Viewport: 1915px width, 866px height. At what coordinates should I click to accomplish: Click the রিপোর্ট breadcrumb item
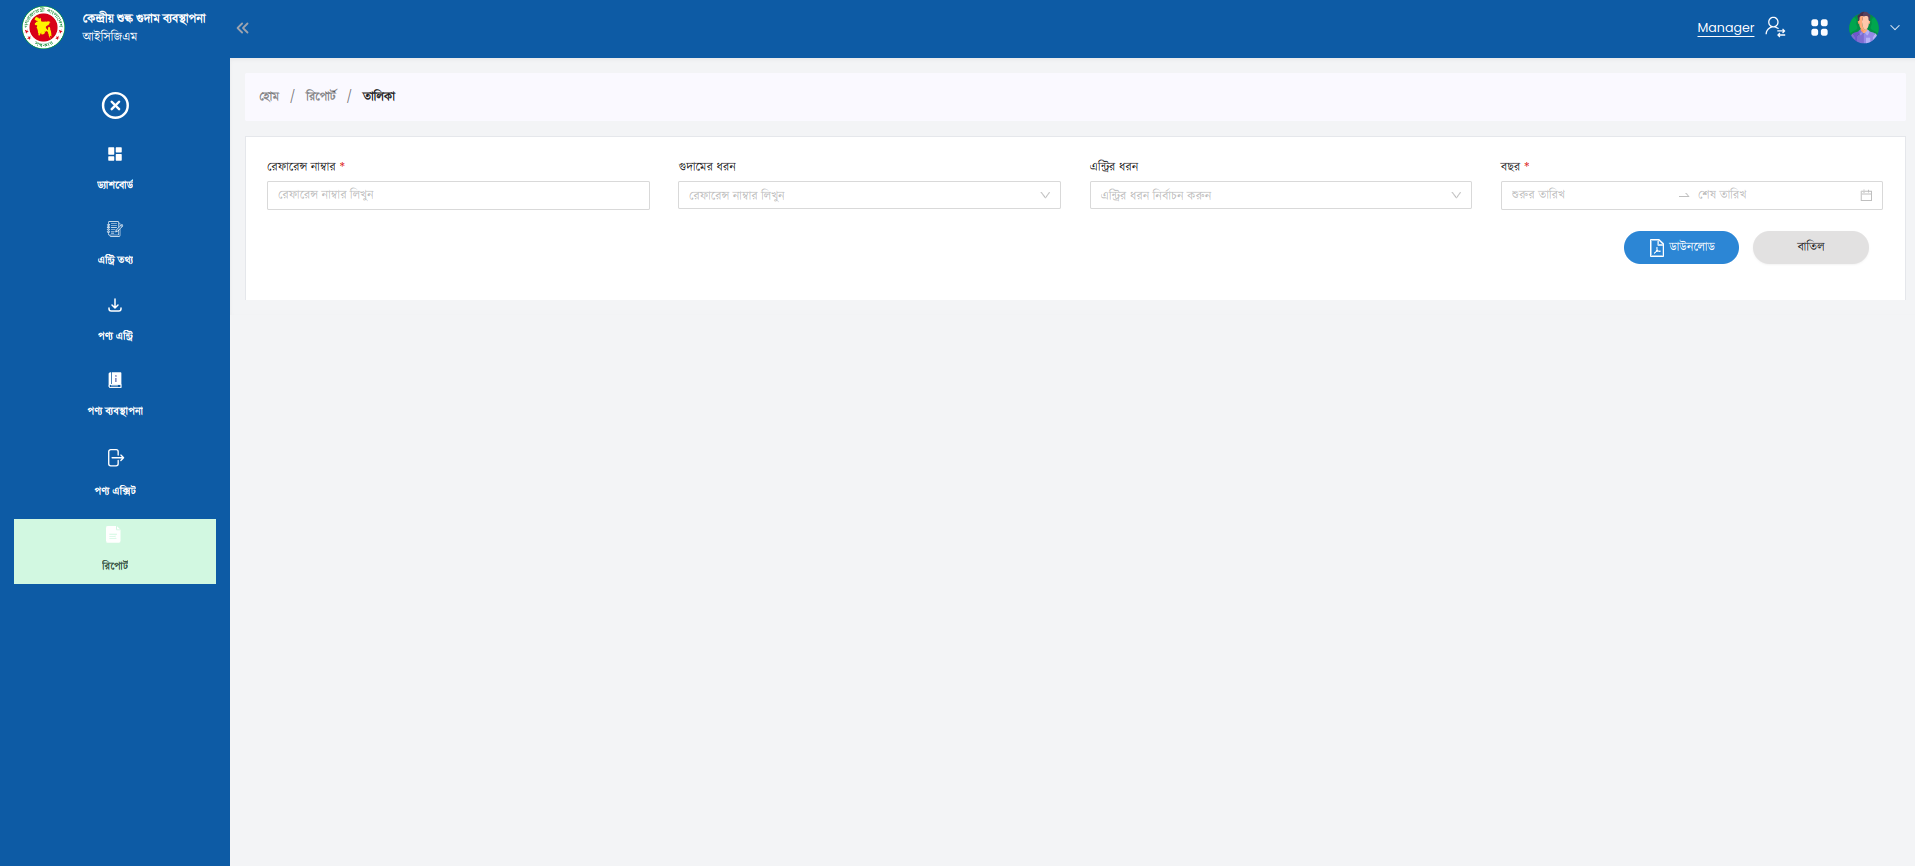pos(321,96)
